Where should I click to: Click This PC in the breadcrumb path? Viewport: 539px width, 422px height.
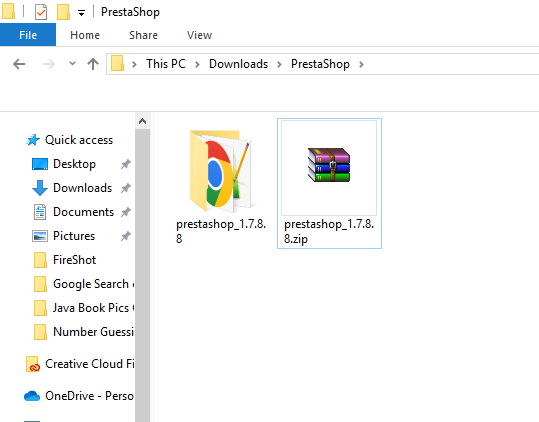[x=166, y=64]
